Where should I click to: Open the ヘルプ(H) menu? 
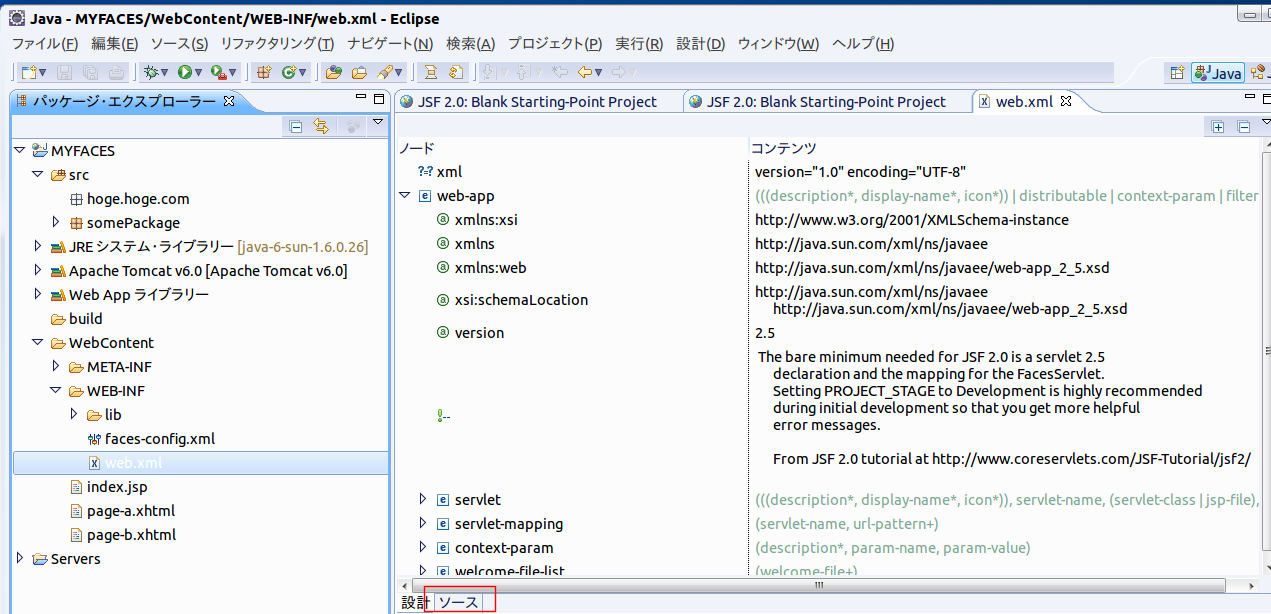tap(863, 44)
